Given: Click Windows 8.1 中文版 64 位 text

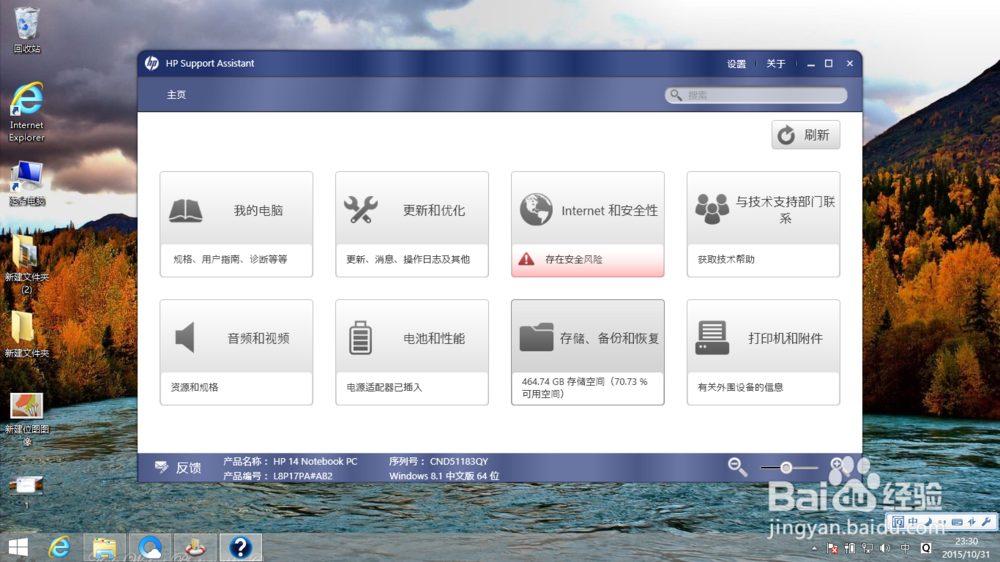Looking at the screenshot, I should pos(444,476).
